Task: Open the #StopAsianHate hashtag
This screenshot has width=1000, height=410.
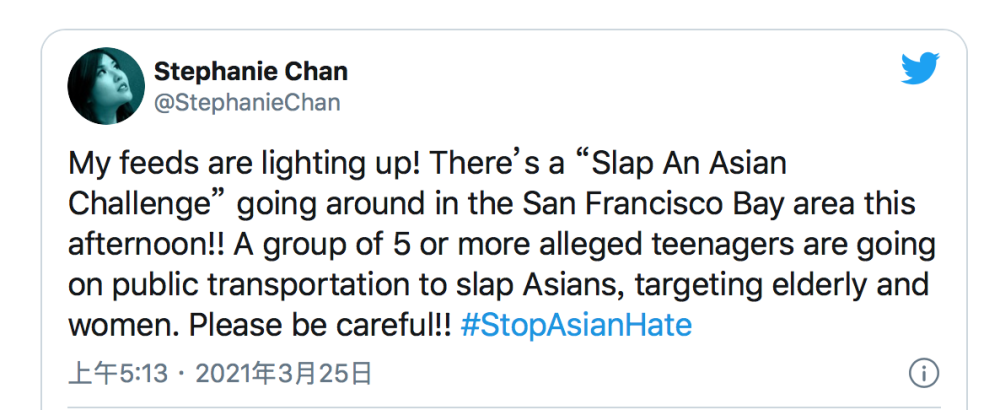Action: pos(576,326)
